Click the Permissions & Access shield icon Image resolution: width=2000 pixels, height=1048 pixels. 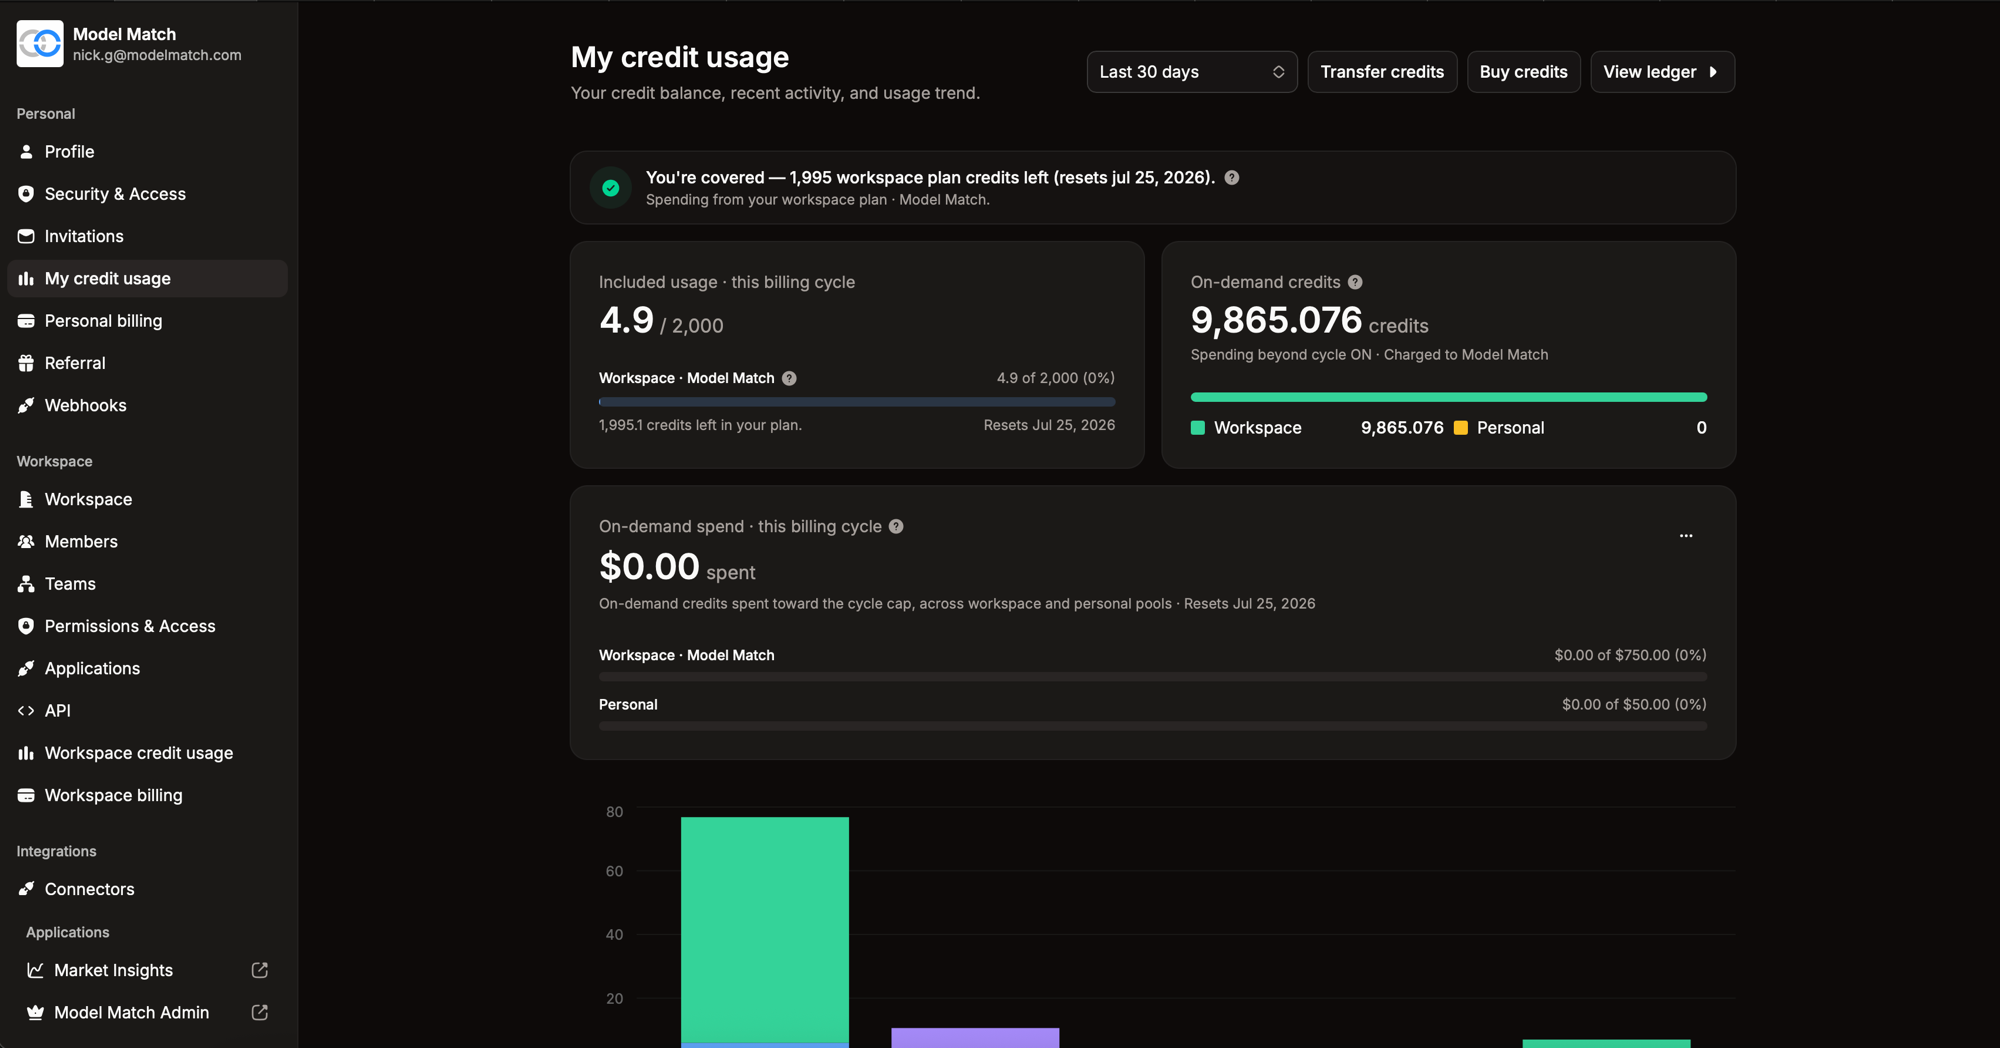point(26,626)
